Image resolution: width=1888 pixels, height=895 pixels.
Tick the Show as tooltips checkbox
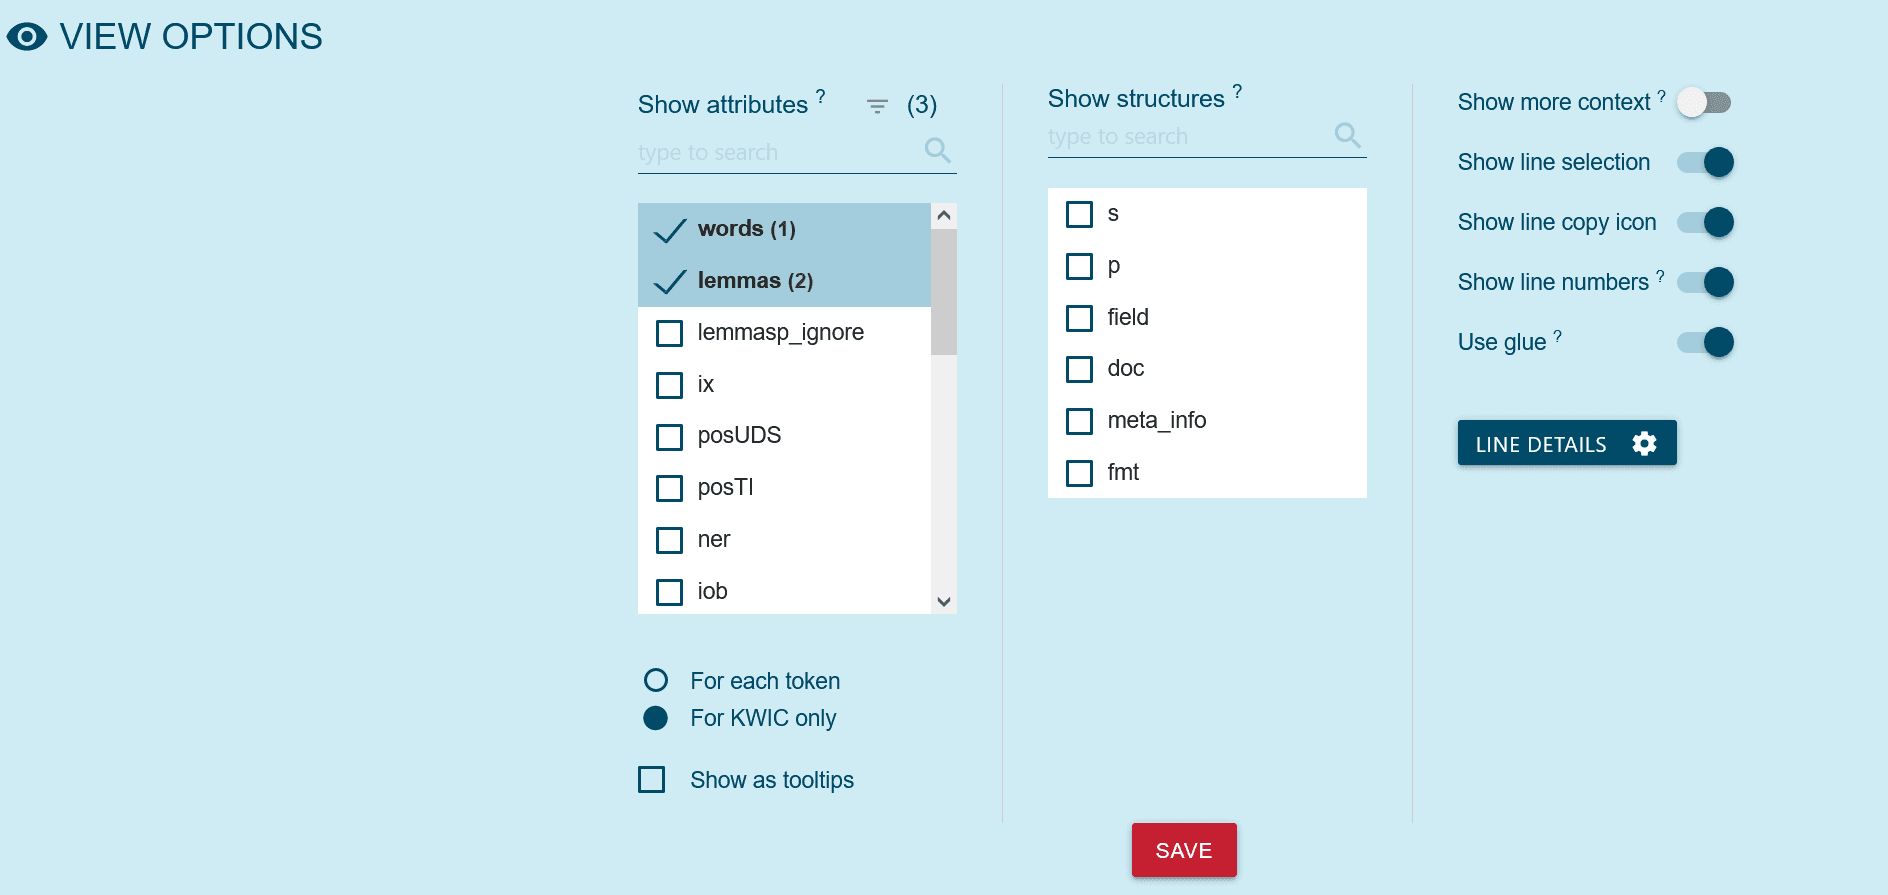652,780
